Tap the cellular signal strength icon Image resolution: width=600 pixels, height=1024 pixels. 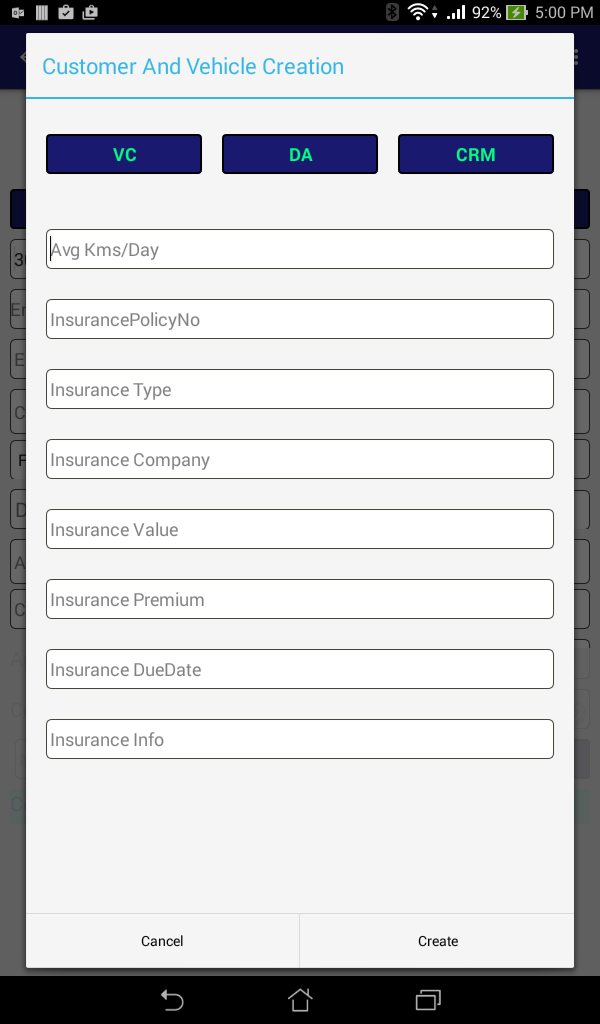pyautogui.click(x=456, y=12)
